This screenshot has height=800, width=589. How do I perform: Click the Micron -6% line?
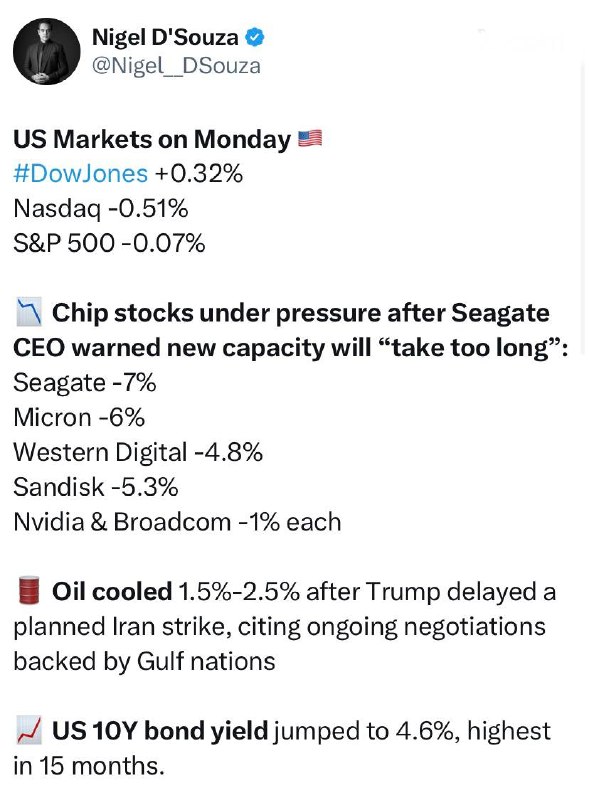tap(79, 417)
